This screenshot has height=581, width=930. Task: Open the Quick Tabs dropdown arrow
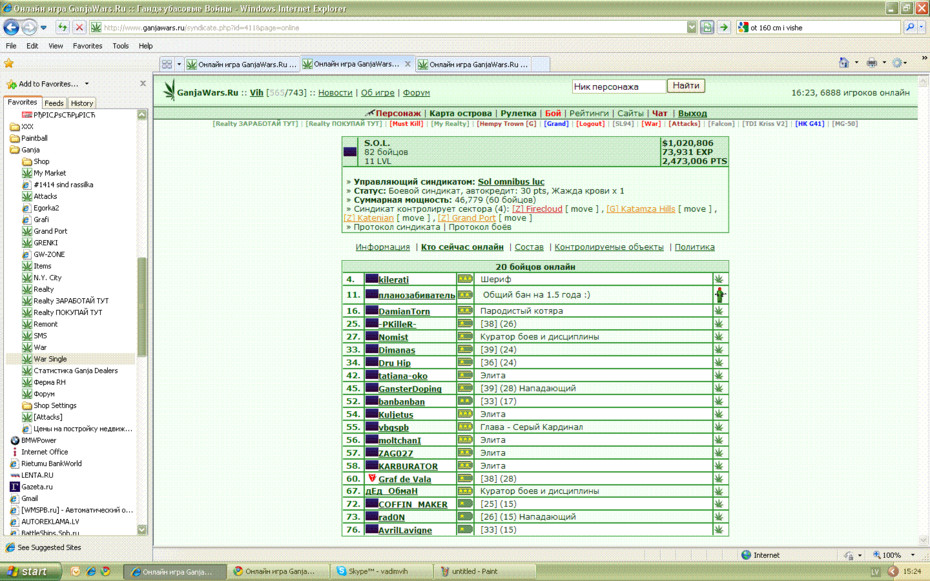pos(179,64)
